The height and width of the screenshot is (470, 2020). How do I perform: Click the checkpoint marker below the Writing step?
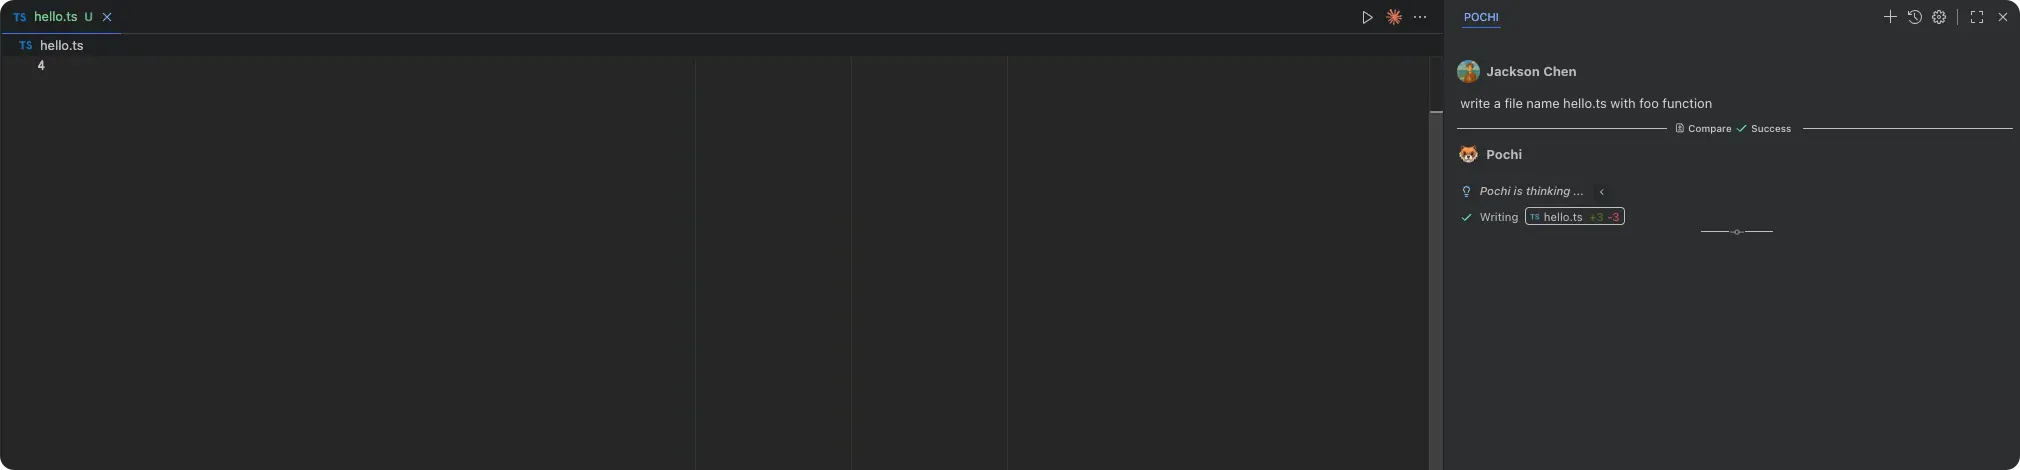click(1737, 232)
